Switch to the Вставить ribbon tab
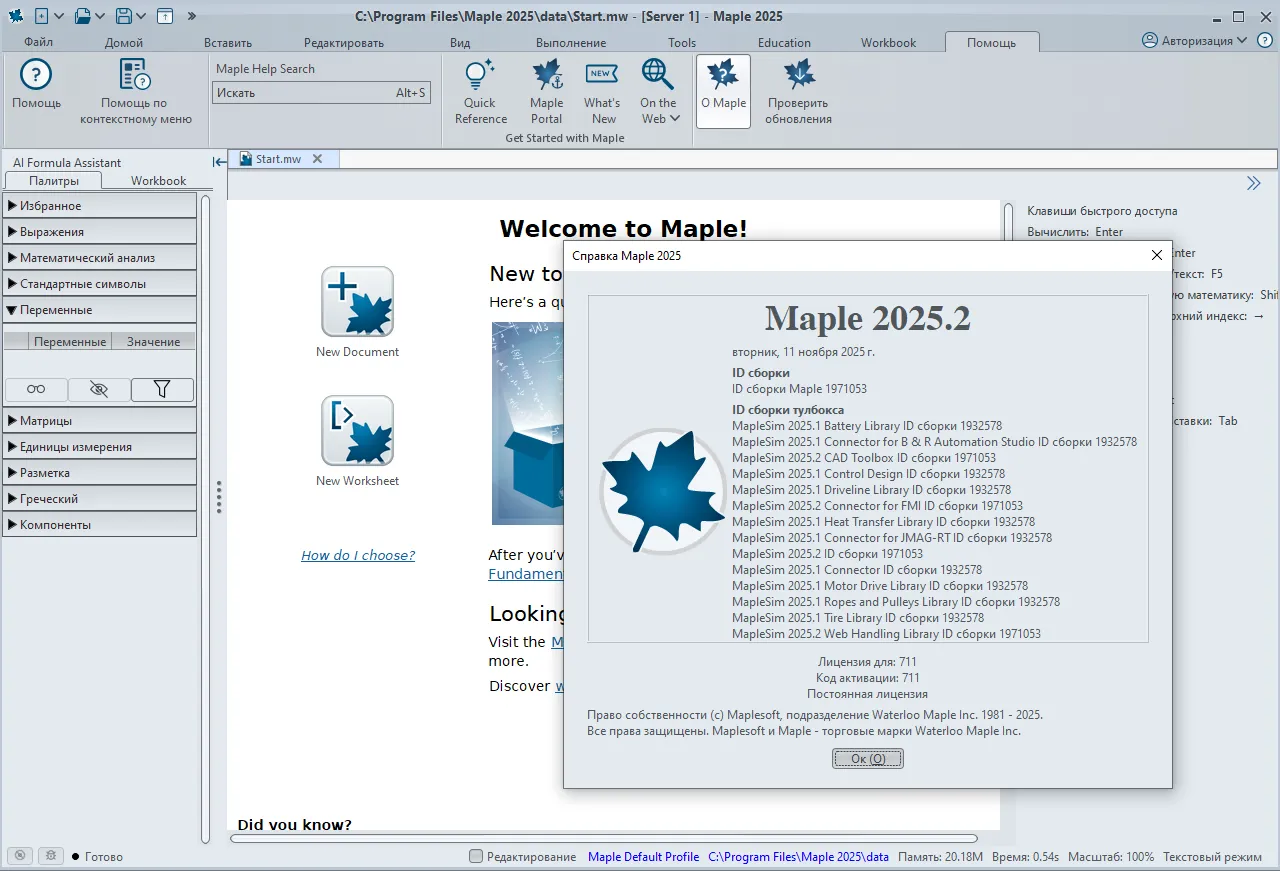 click(x=228, y=43)
